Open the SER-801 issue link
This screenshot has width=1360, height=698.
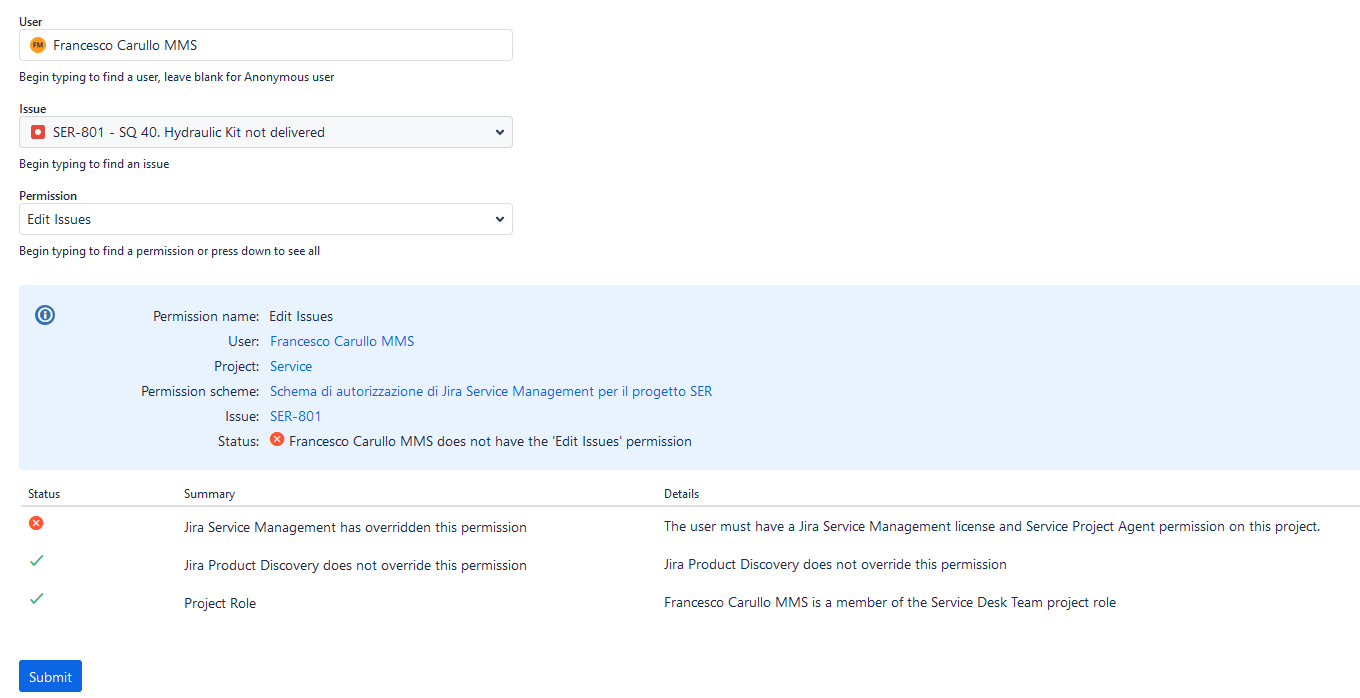[x=295, y=416]
